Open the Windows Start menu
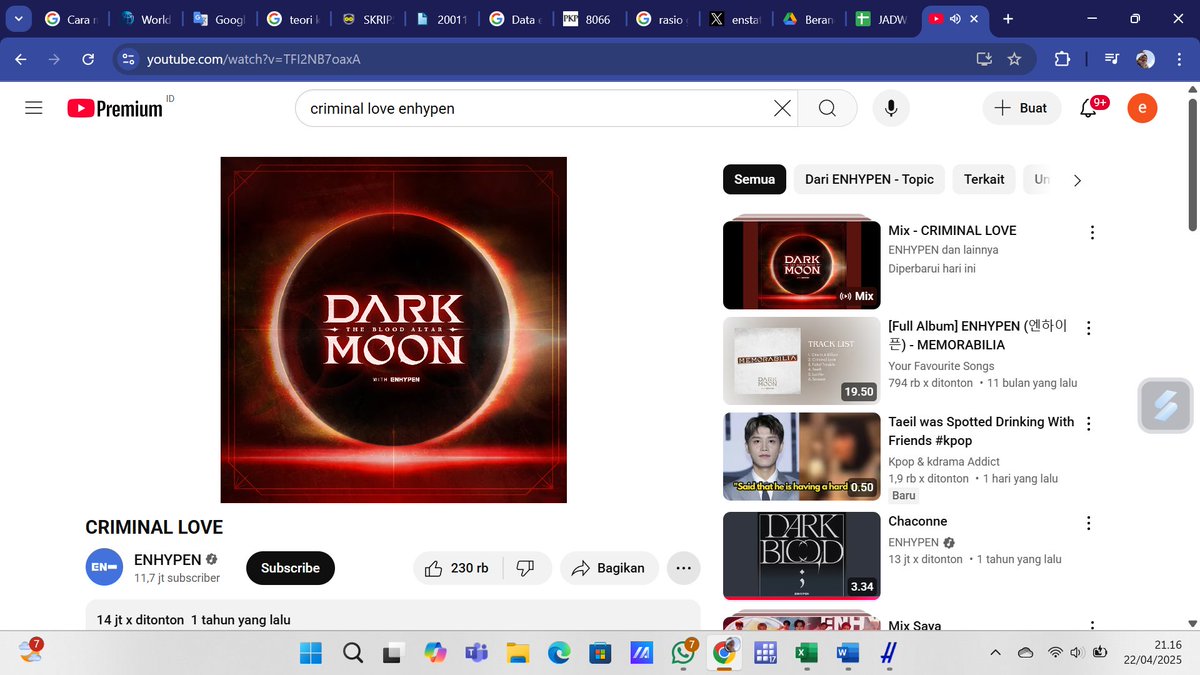This screenshot has height=675, width=1200. tap(311, 653)
